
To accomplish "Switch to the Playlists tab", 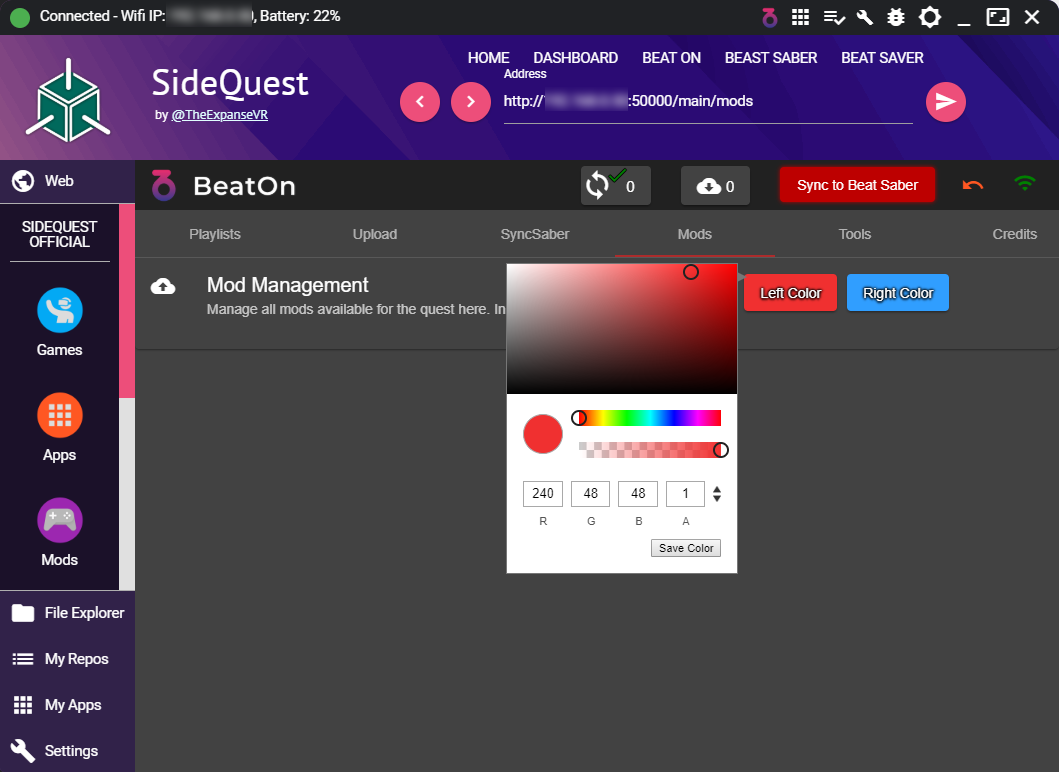I will tap(215, 234).
